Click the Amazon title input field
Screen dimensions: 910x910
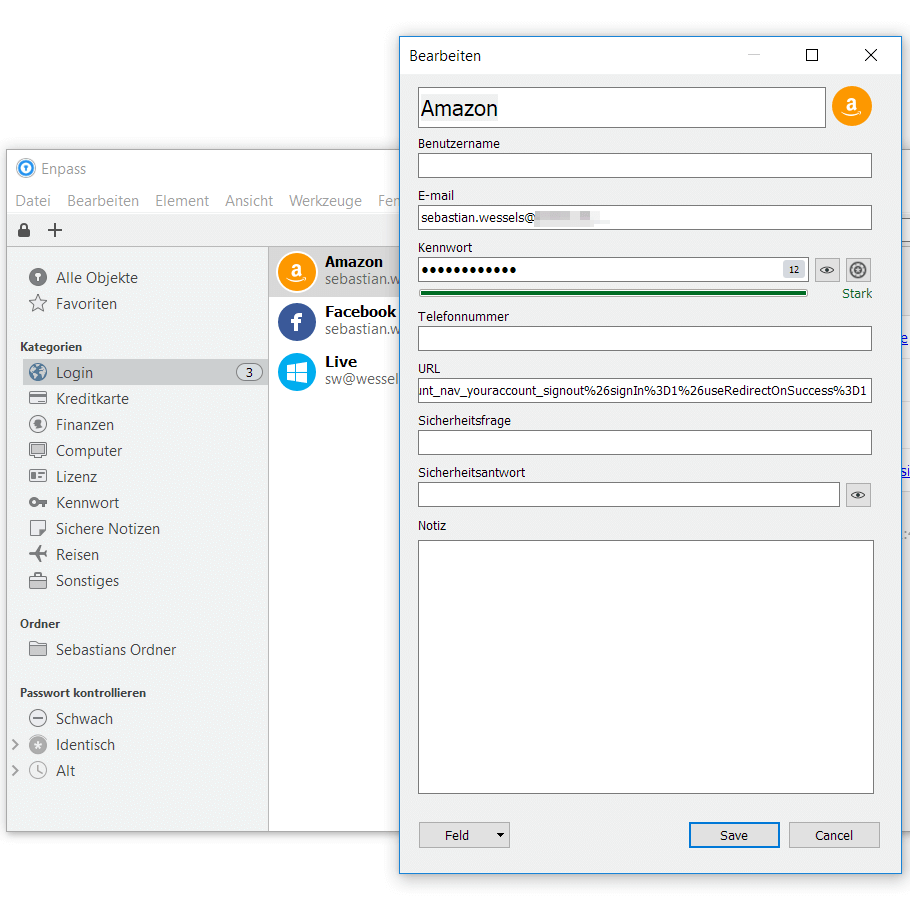[622, 108]
